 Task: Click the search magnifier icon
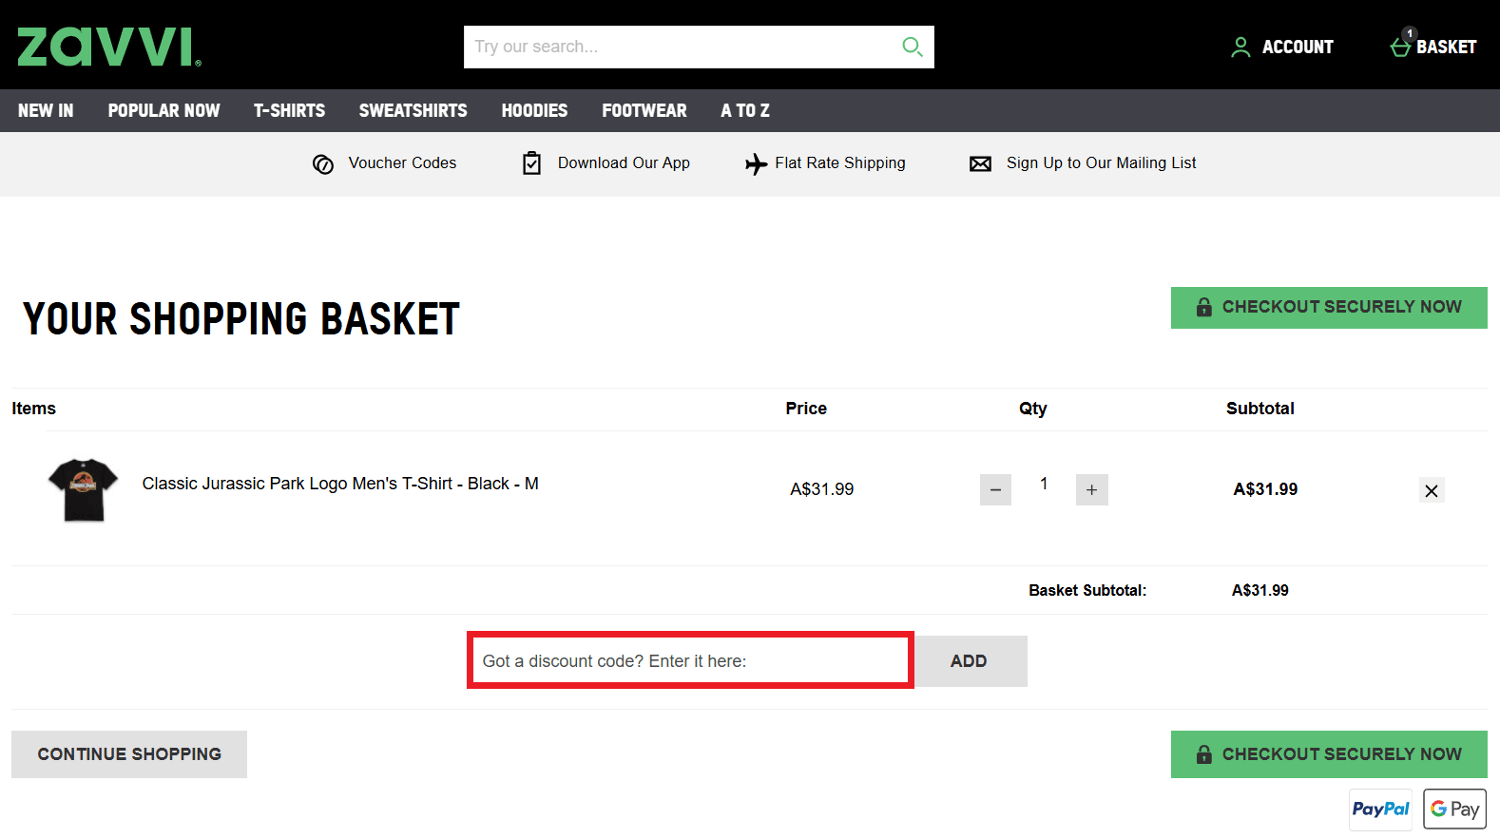pyautogui.click(x=911, y=47)
